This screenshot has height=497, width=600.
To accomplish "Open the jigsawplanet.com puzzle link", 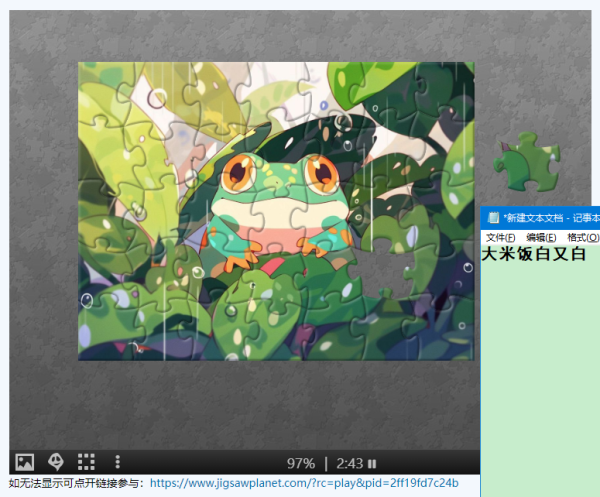I will pos(304,482).
